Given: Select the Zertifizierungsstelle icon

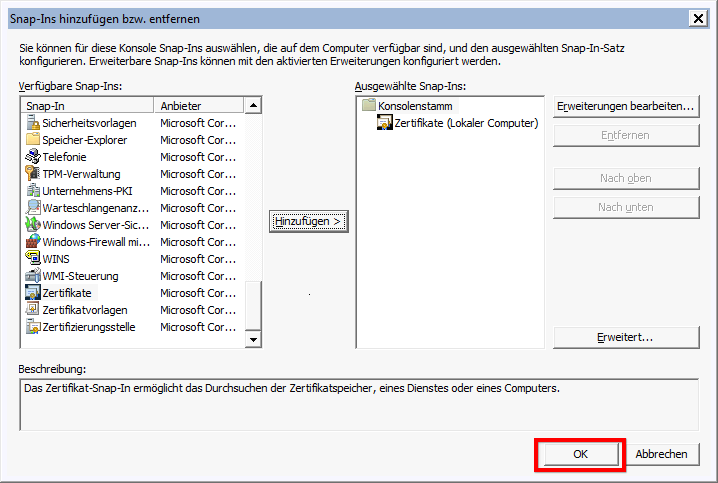Looking at the screenshot, I should 33,327.
